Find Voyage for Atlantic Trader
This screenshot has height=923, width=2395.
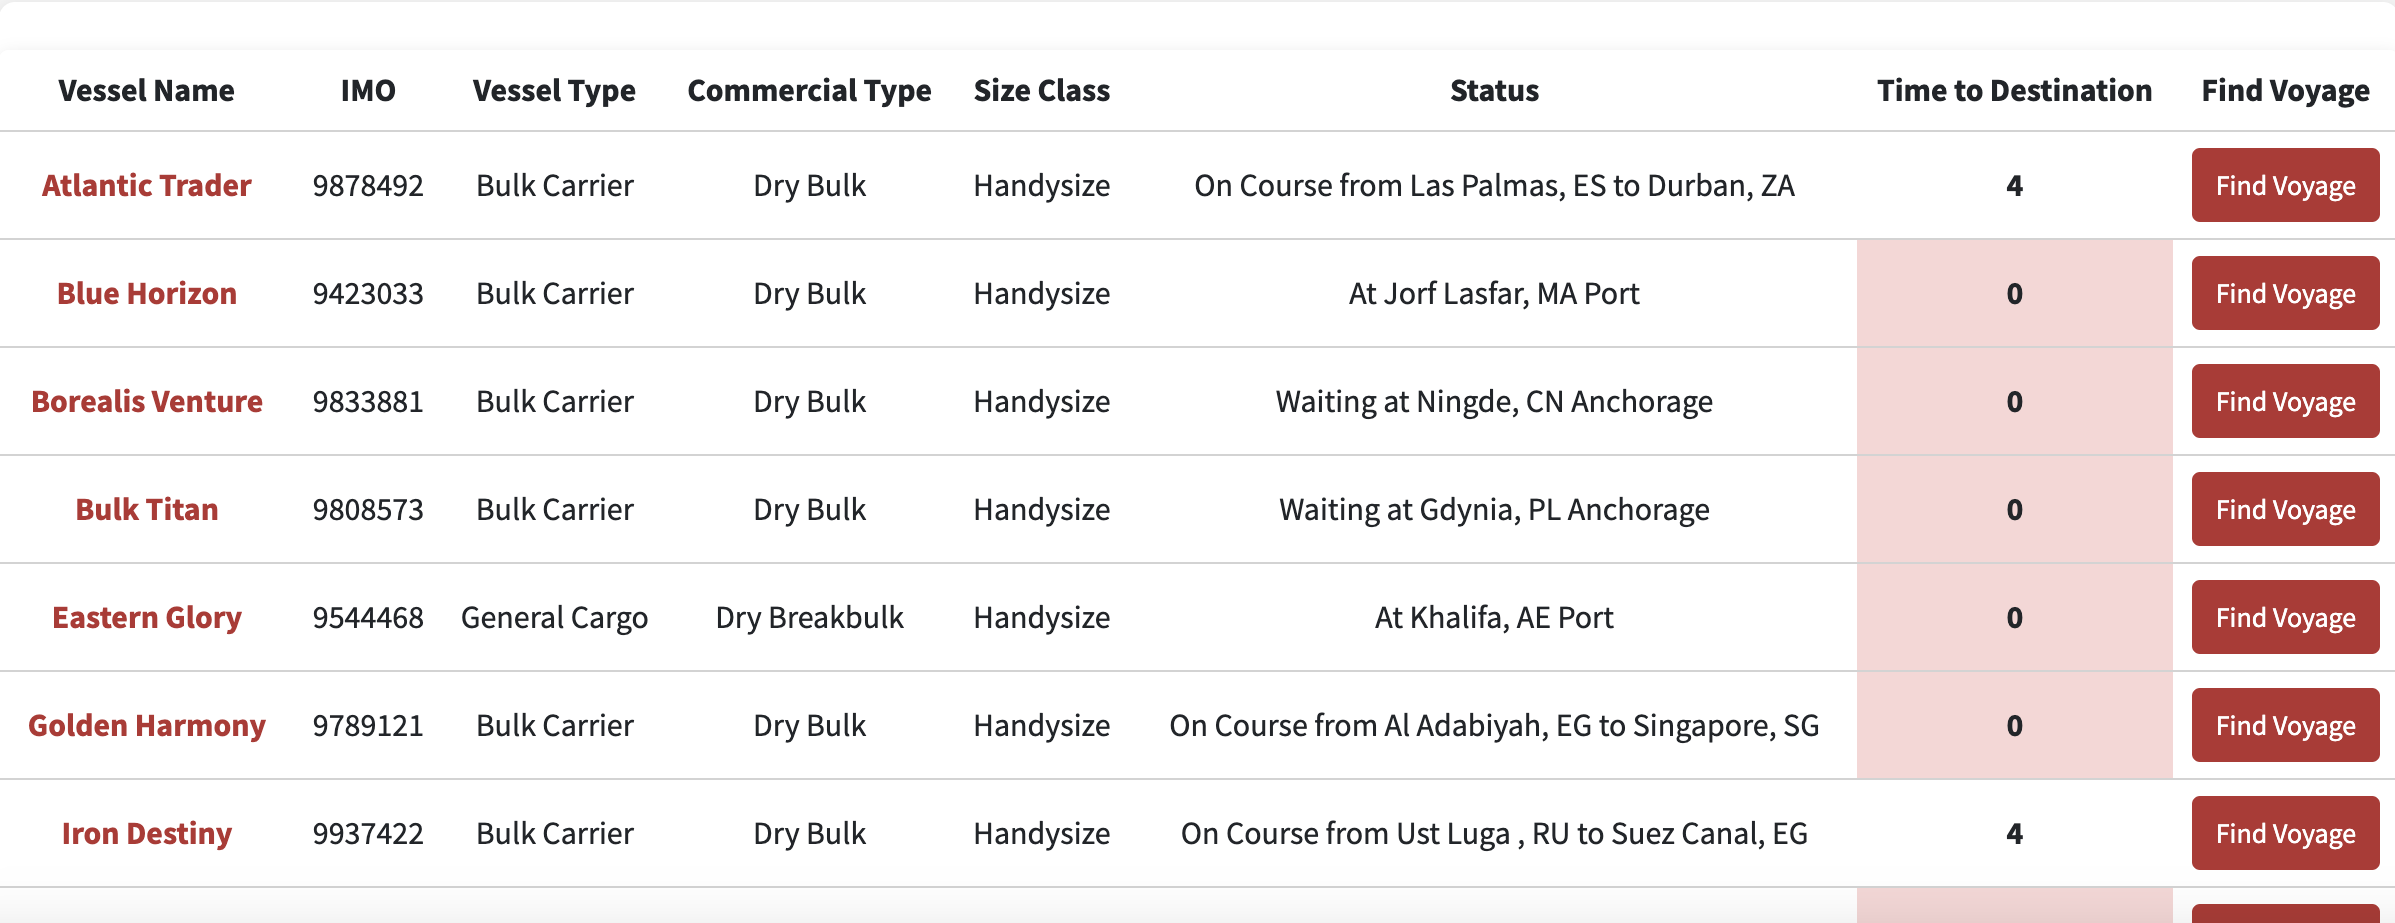pos(2285,185)
